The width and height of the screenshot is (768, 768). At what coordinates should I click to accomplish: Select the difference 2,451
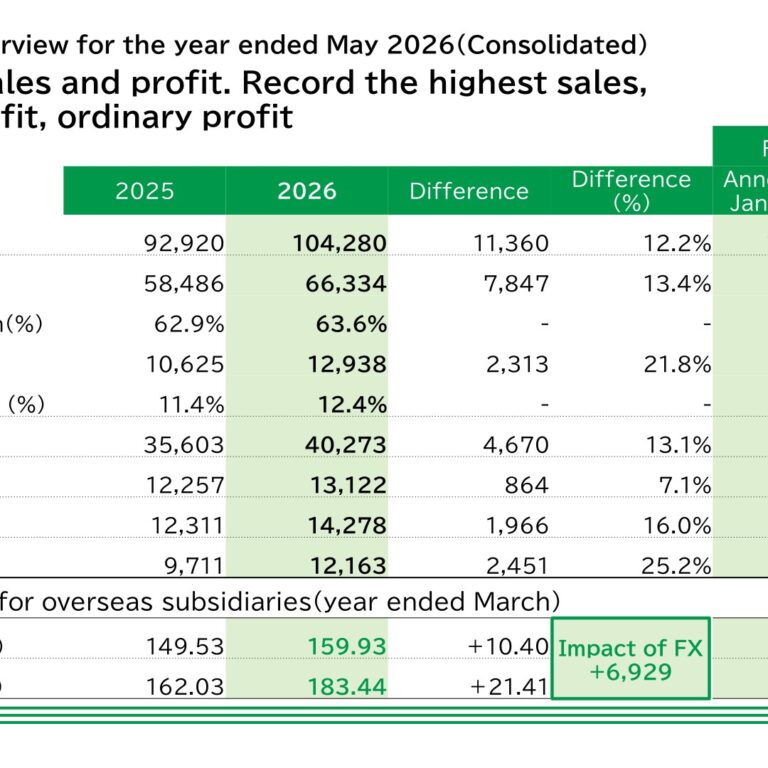[517, 566]
